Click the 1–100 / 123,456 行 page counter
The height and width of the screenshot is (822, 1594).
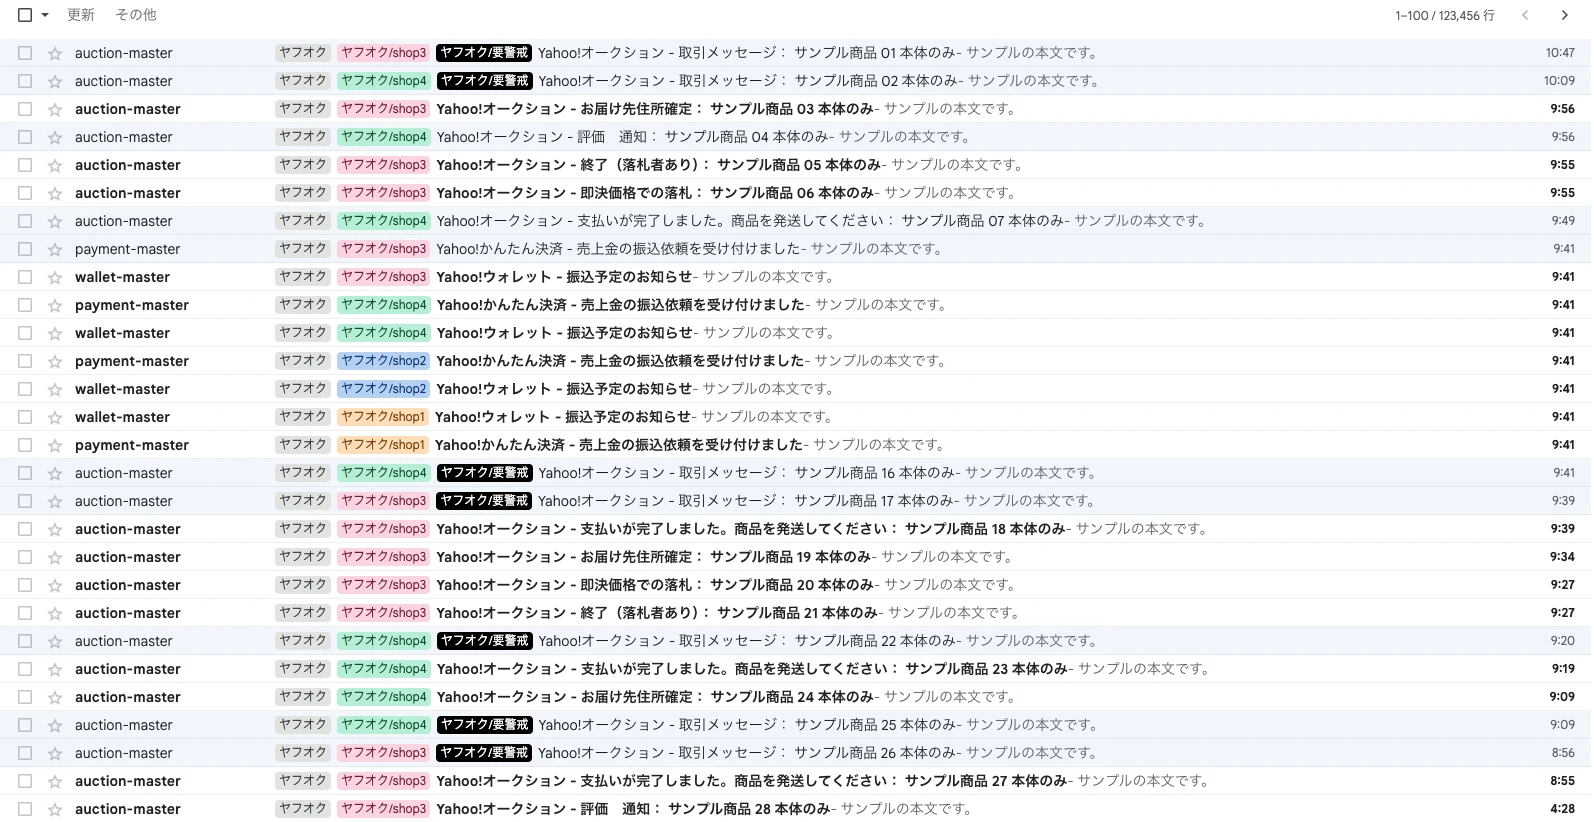click(1445, 15)
